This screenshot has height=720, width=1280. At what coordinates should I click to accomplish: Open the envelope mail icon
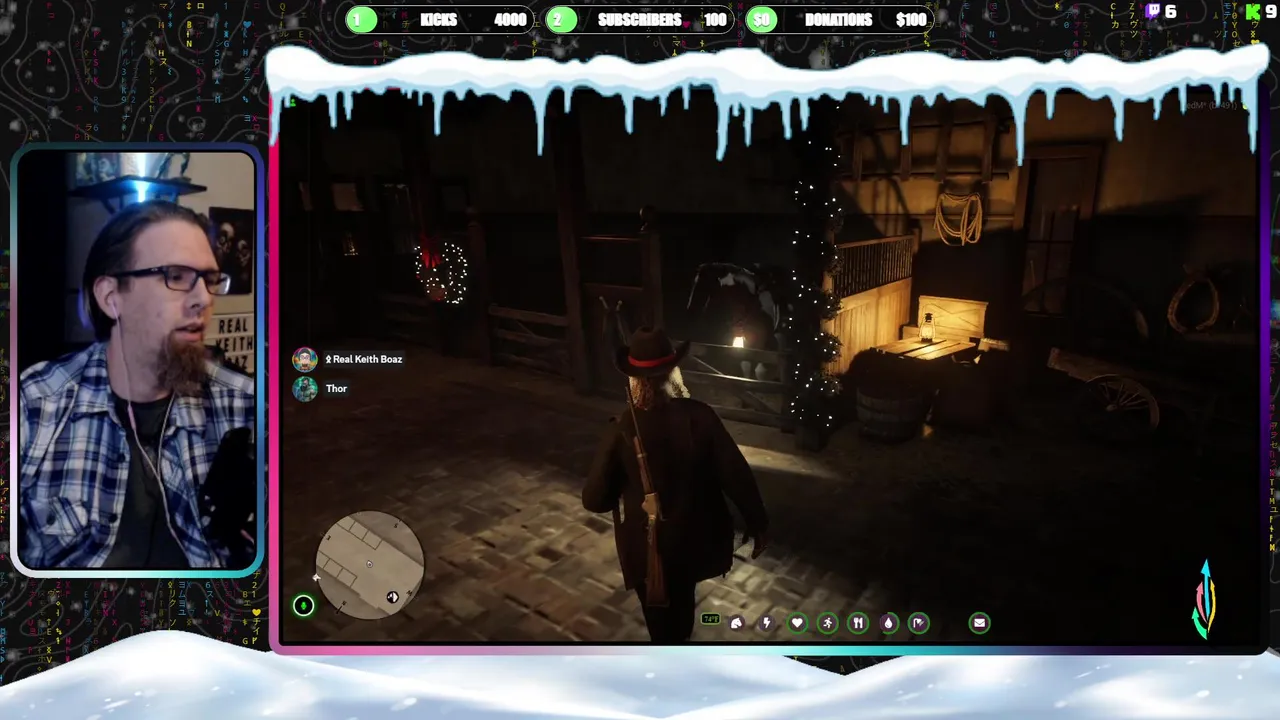[979, 623]
